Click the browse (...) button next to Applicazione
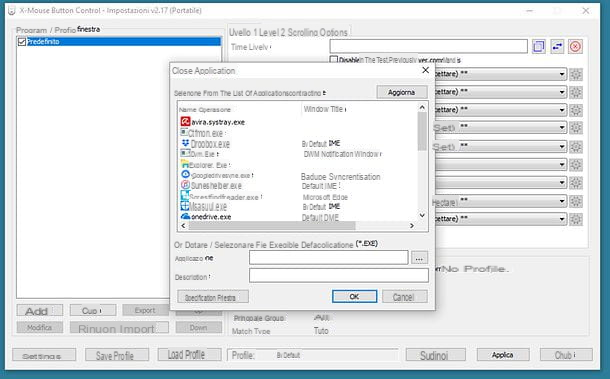The width and height of the screenshot is (610, 379). pyautogui.click(x=419, y=258)
